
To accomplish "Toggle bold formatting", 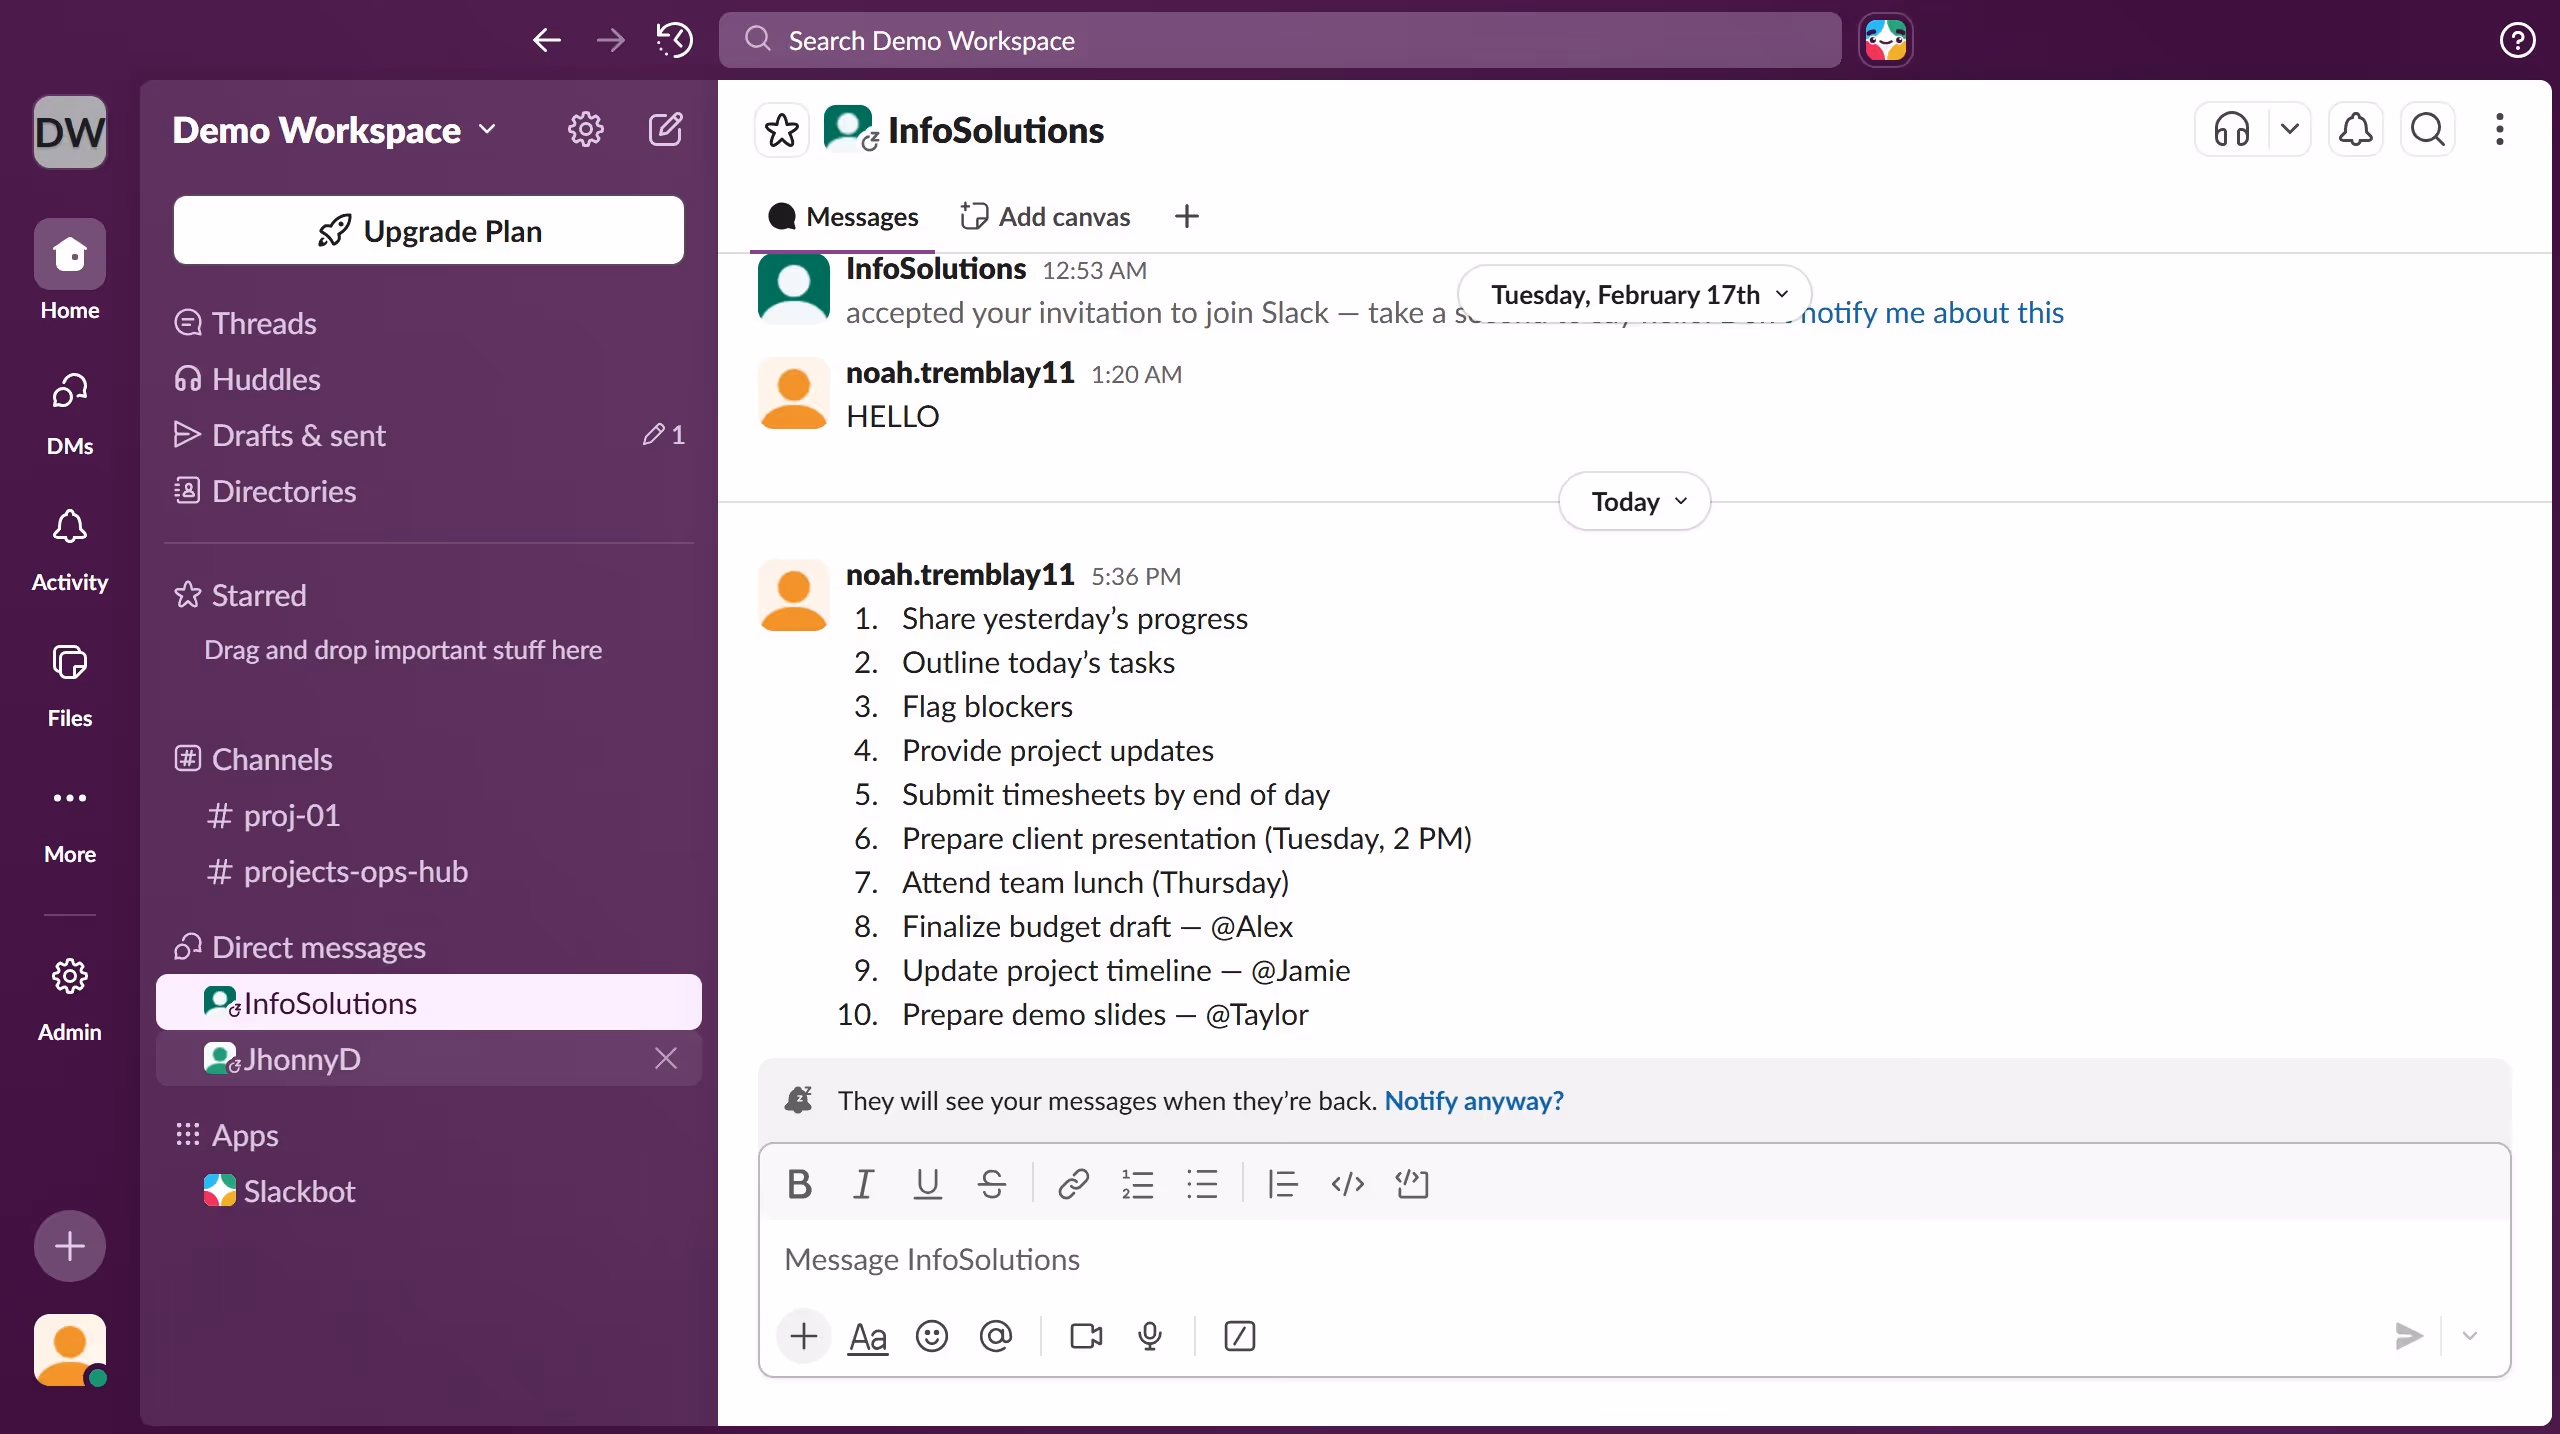I will click(799, 1184).
